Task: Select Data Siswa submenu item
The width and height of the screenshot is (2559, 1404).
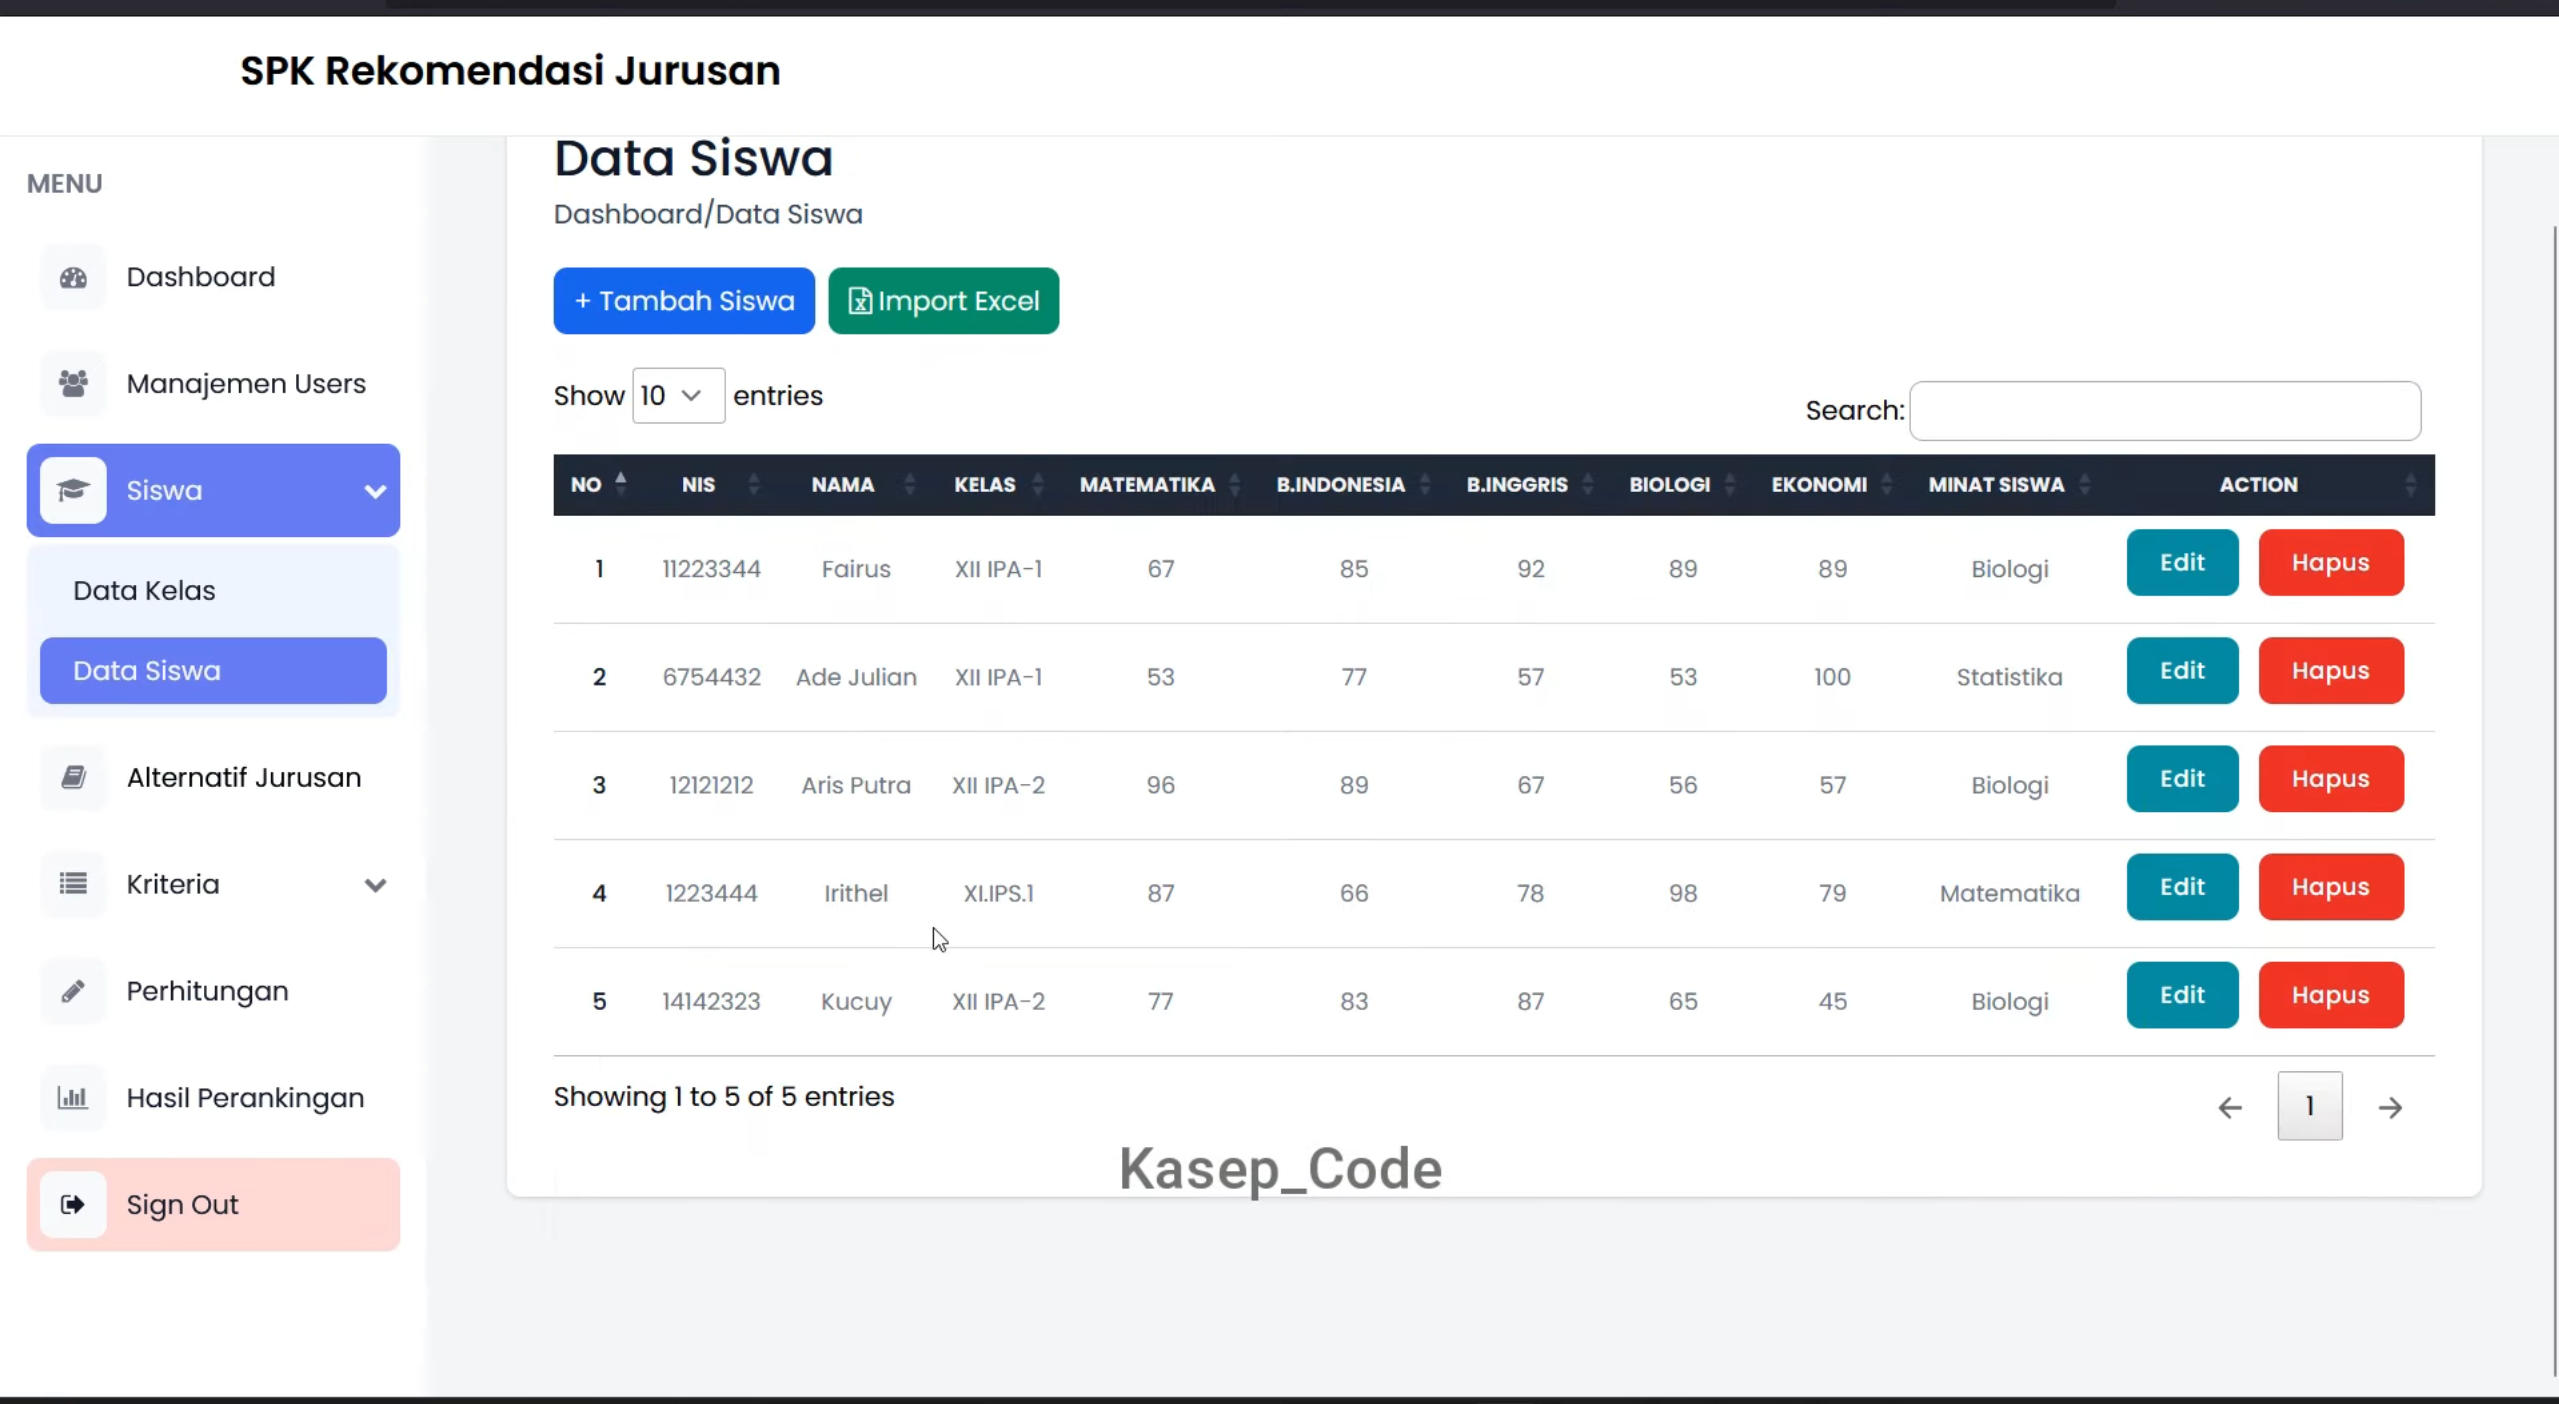Action: pyautogui.click(x=213, y=671)
